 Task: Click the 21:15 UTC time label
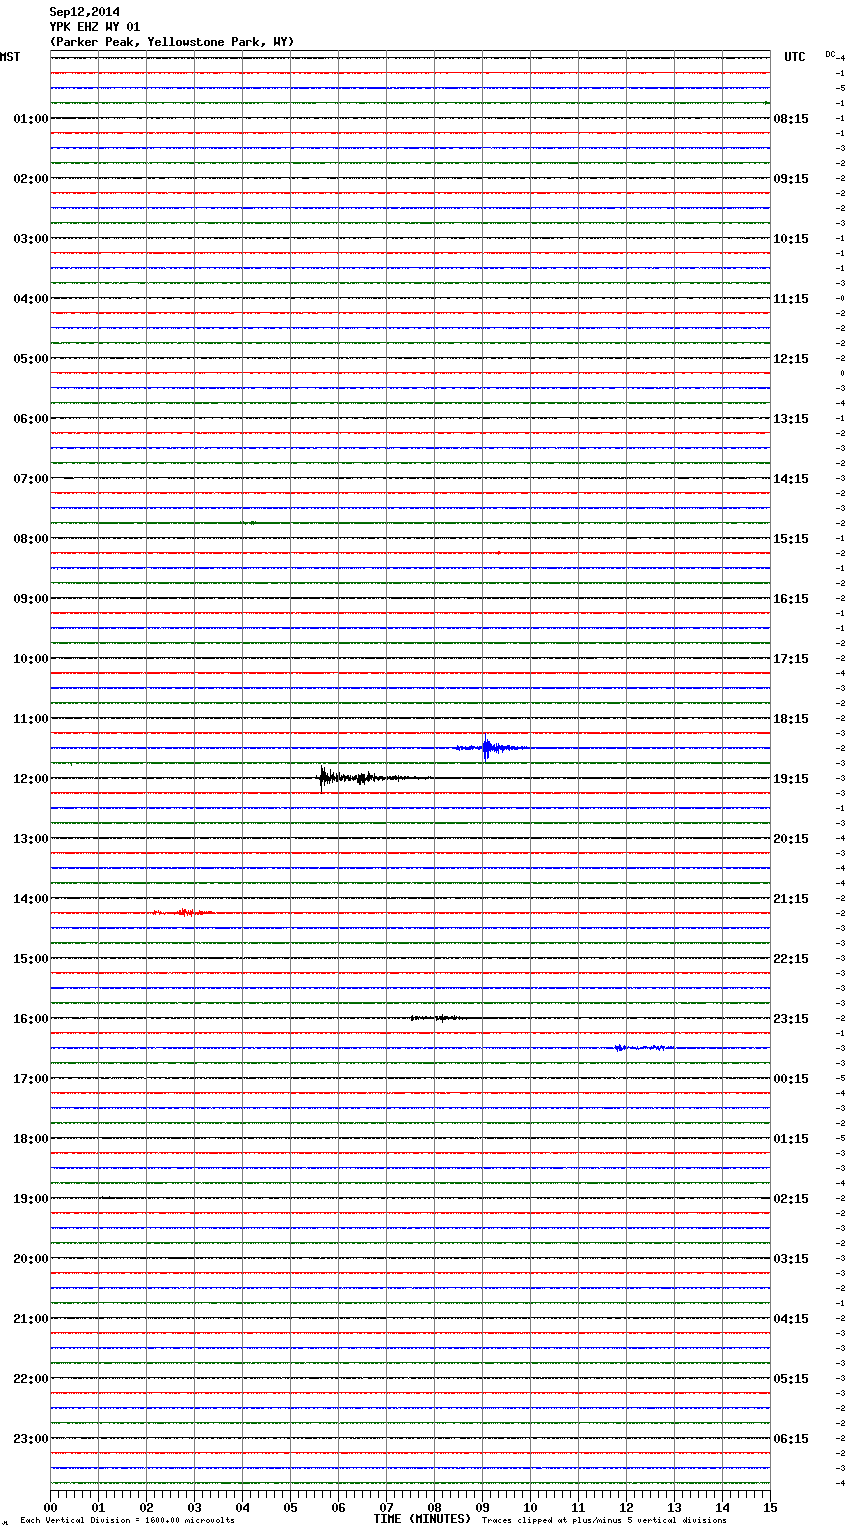point(791,899)
